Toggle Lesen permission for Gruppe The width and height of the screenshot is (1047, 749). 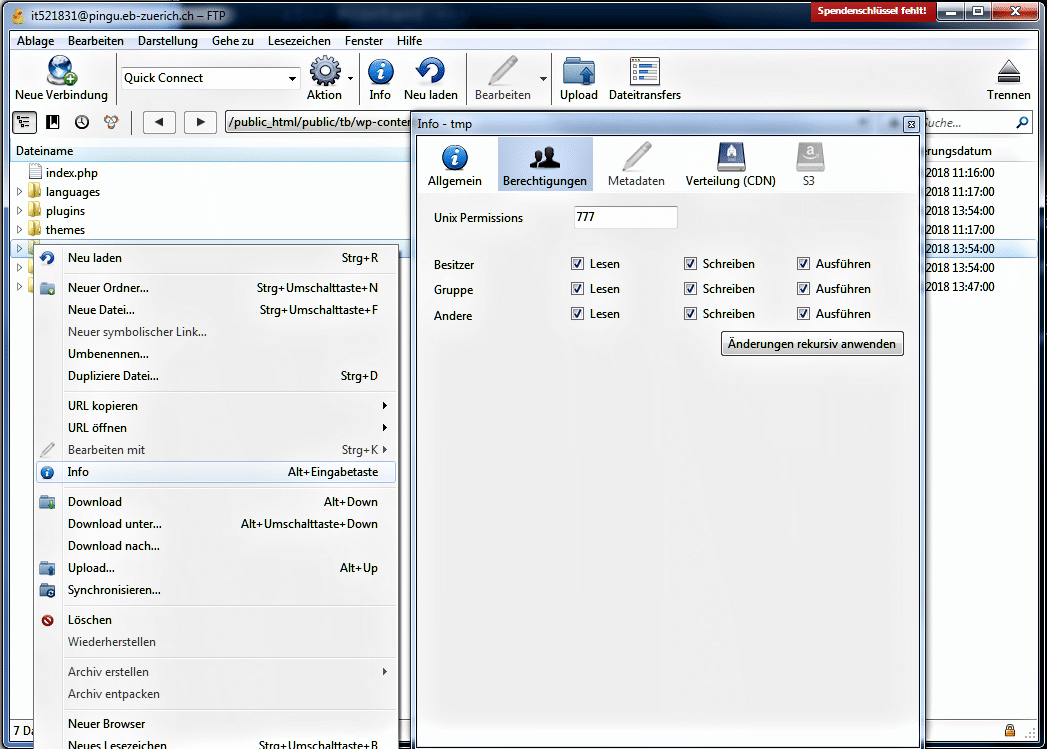[577, 288]
